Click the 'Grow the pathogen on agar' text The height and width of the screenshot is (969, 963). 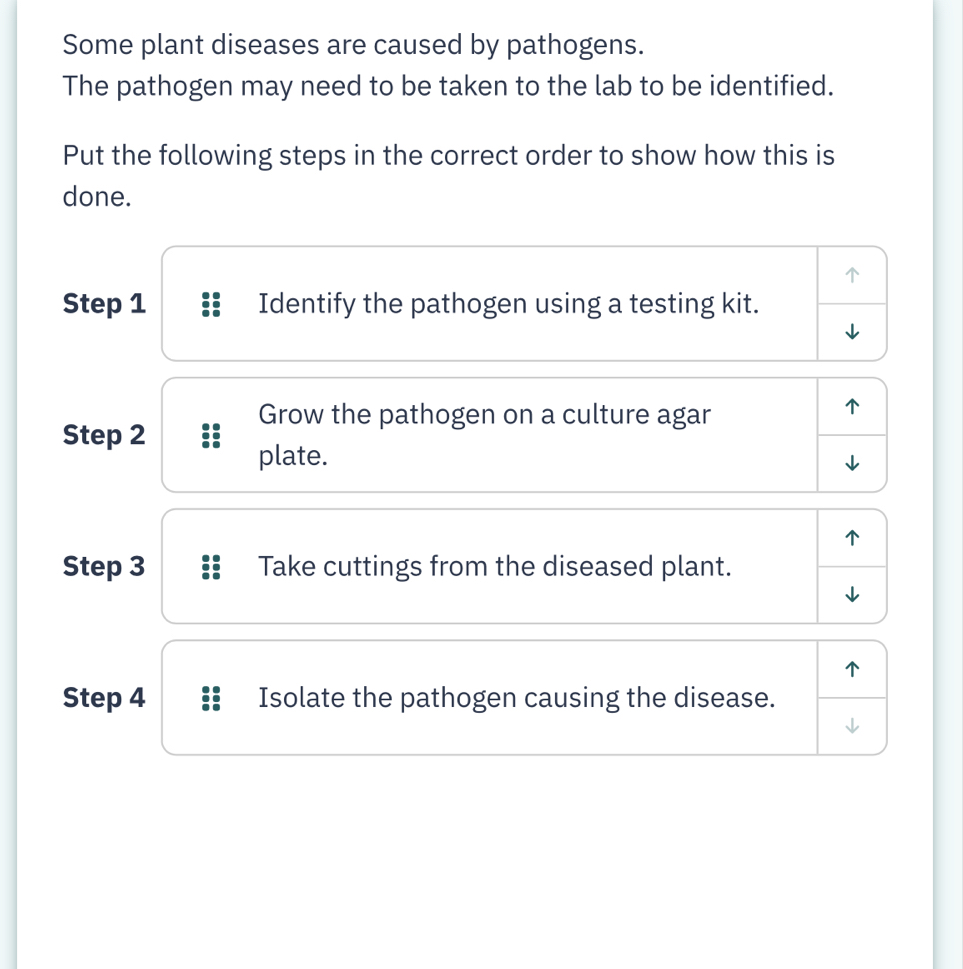tap(484, 435)
